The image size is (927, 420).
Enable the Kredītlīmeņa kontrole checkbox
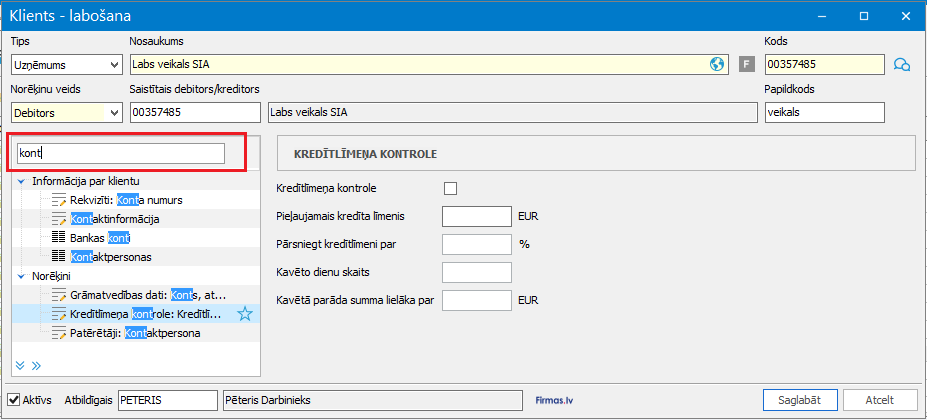click(x=450, y=188)
